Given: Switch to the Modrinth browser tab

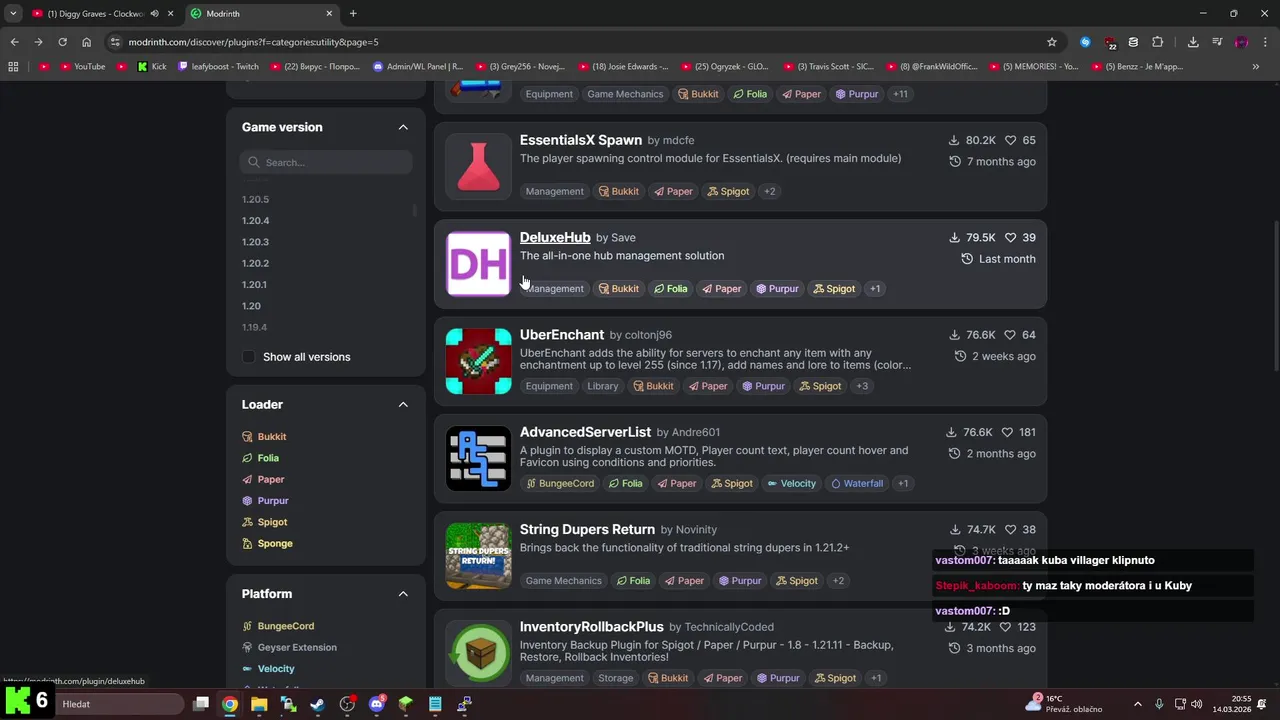Looking at the screenshot, I should tap(260, 14).
